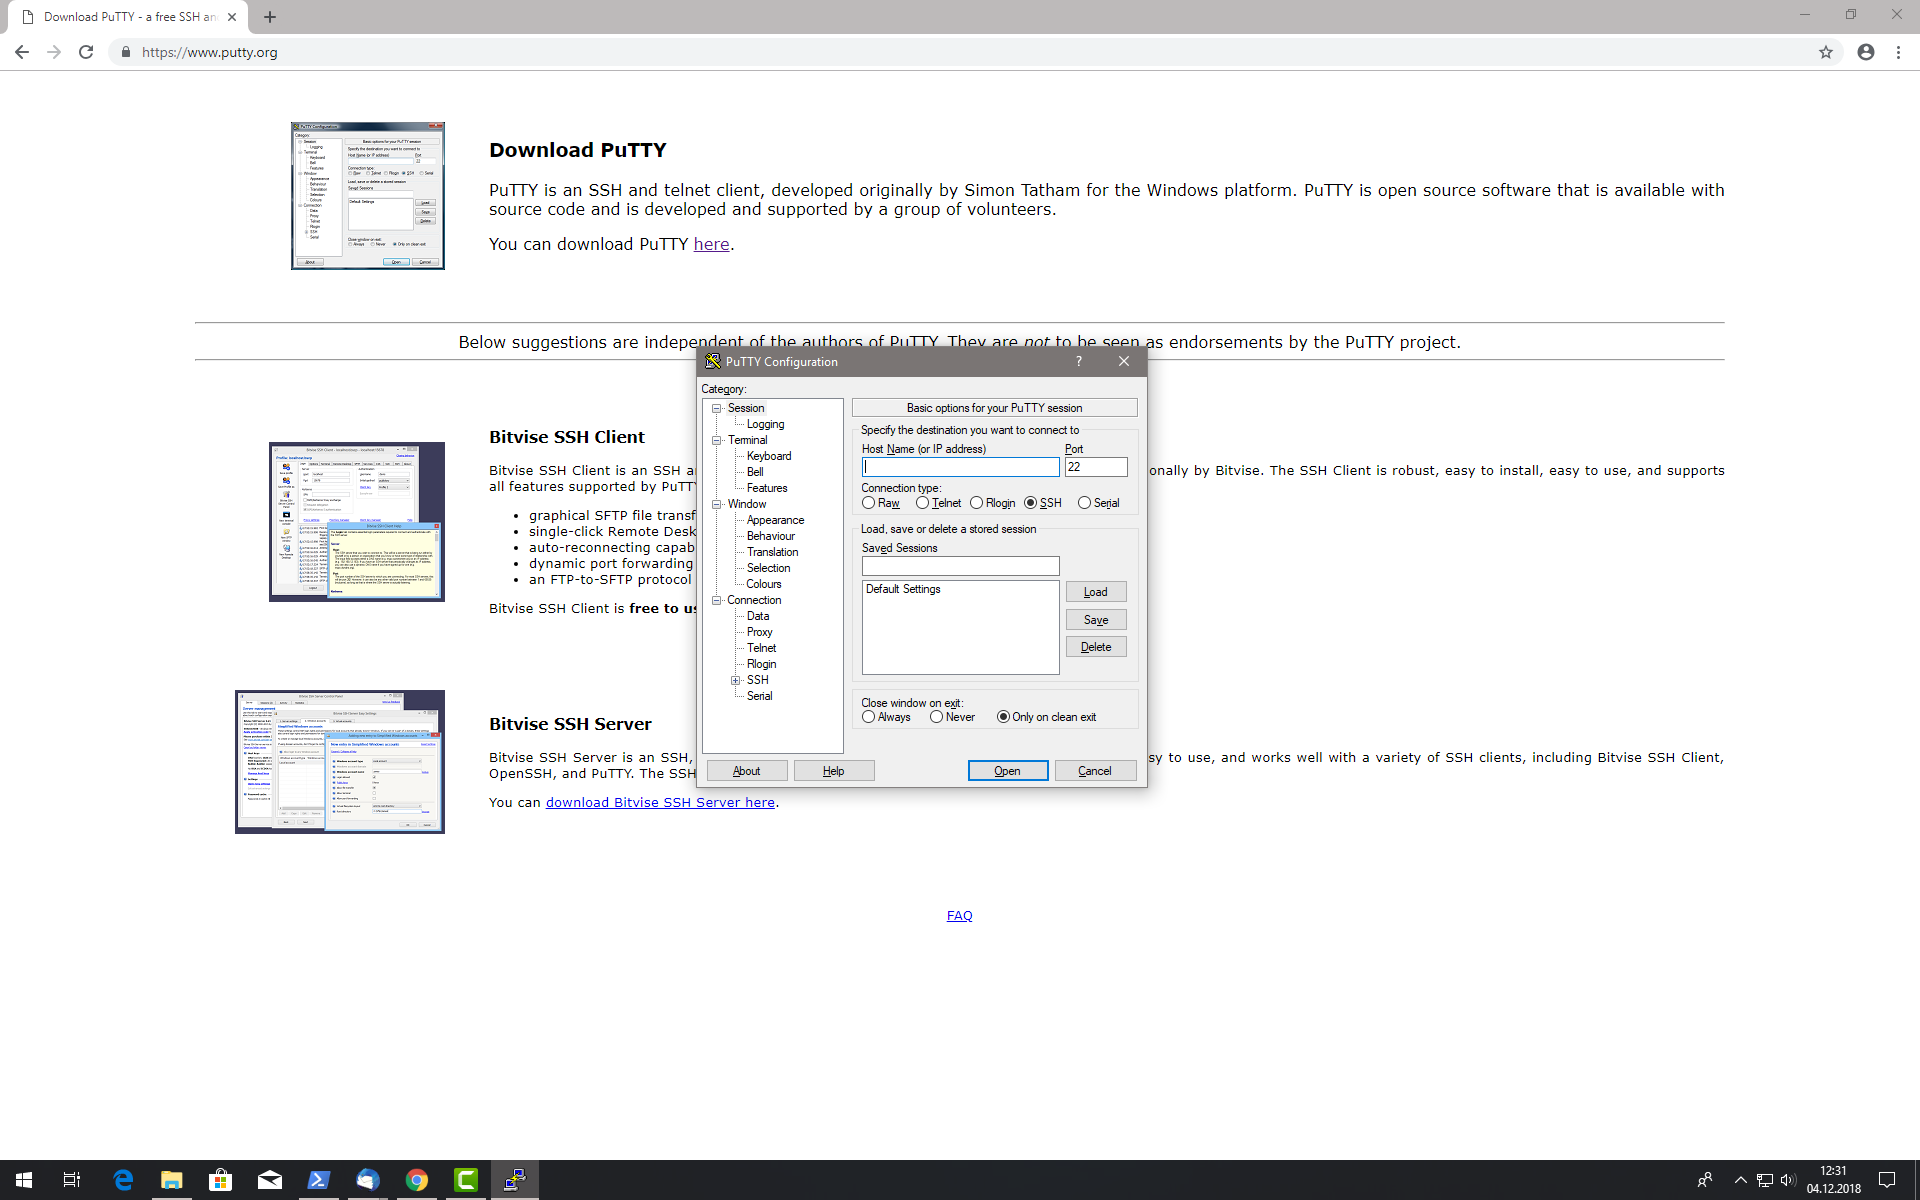Expand the SSH tree node
The image size is (1920, 1200).
[736, 680]
